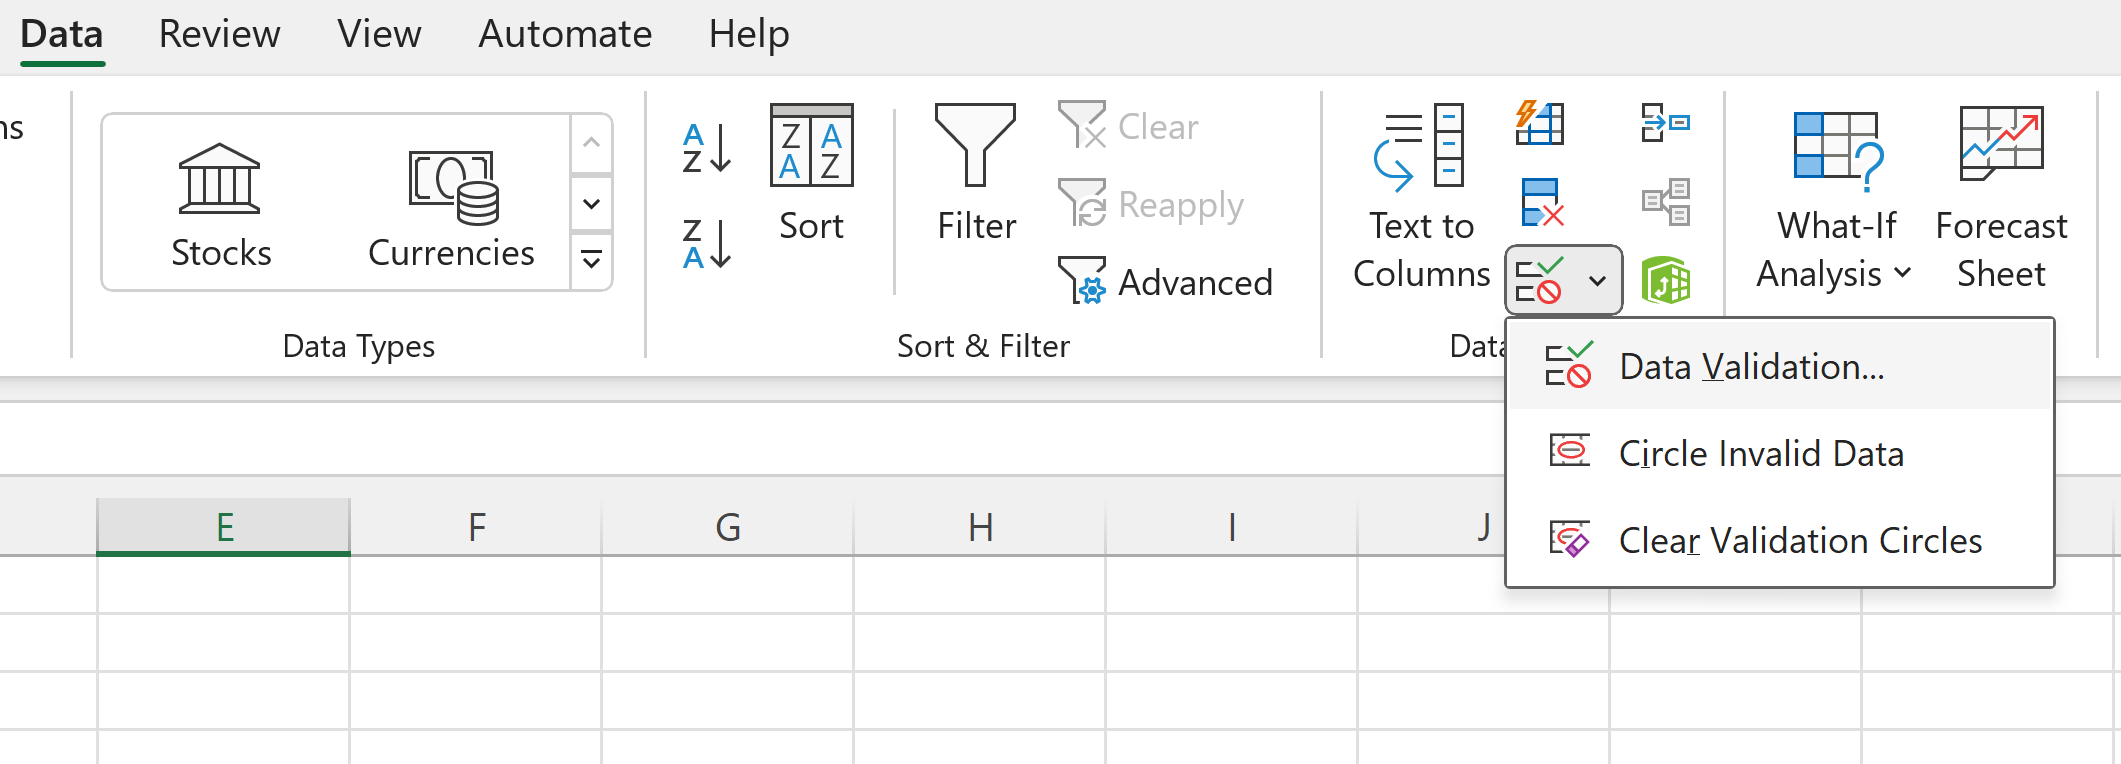Reapply the current filter
2121x764 pixels.
pos(1151,204)
